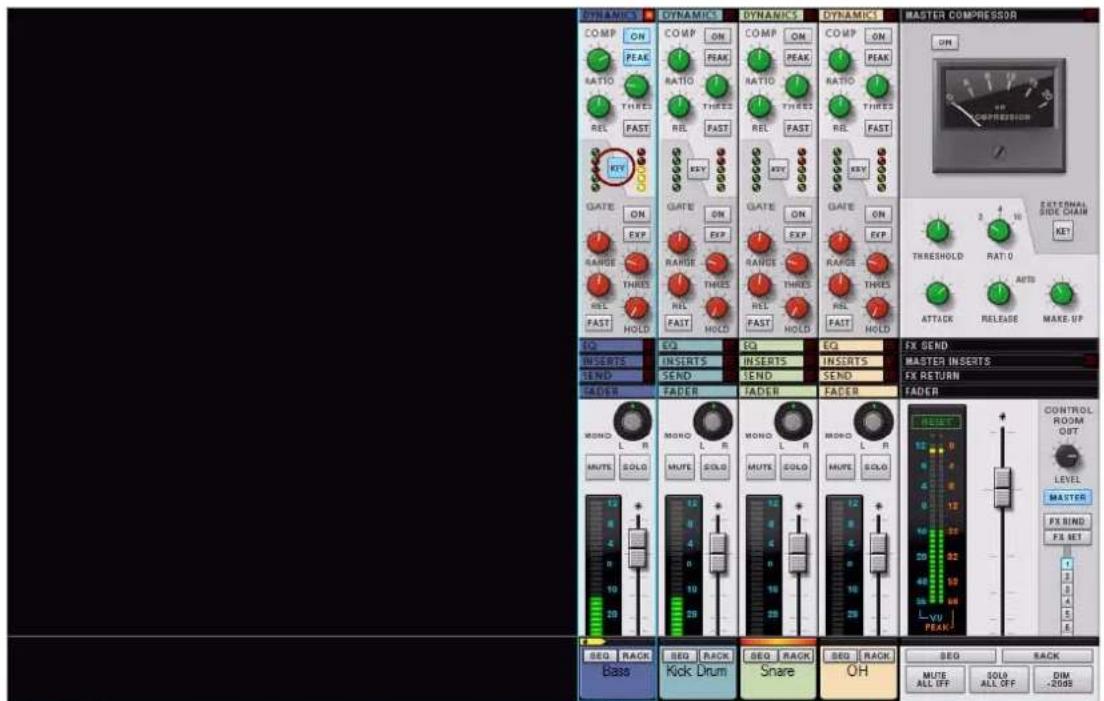The width and height of the screenshot is (1104, 701).
Task: Enable PEAK on the Kick Drum compressor
Action: 717,58
